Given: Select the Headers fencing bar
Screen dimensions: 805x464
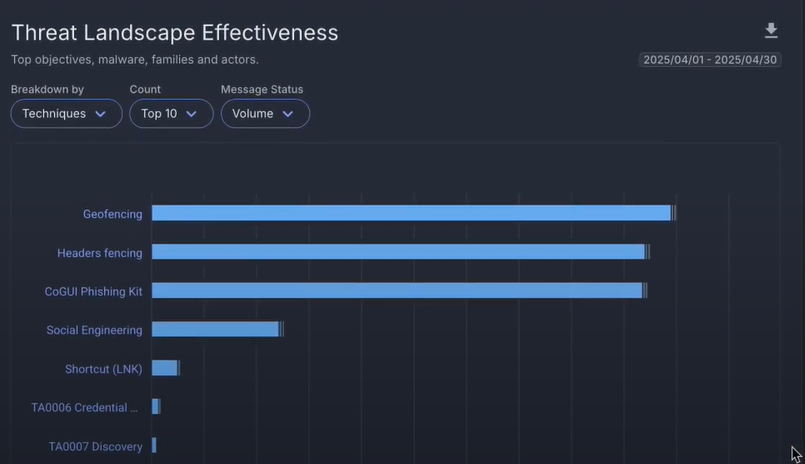Looking at the screenshot, I should [x=398, y=252].
